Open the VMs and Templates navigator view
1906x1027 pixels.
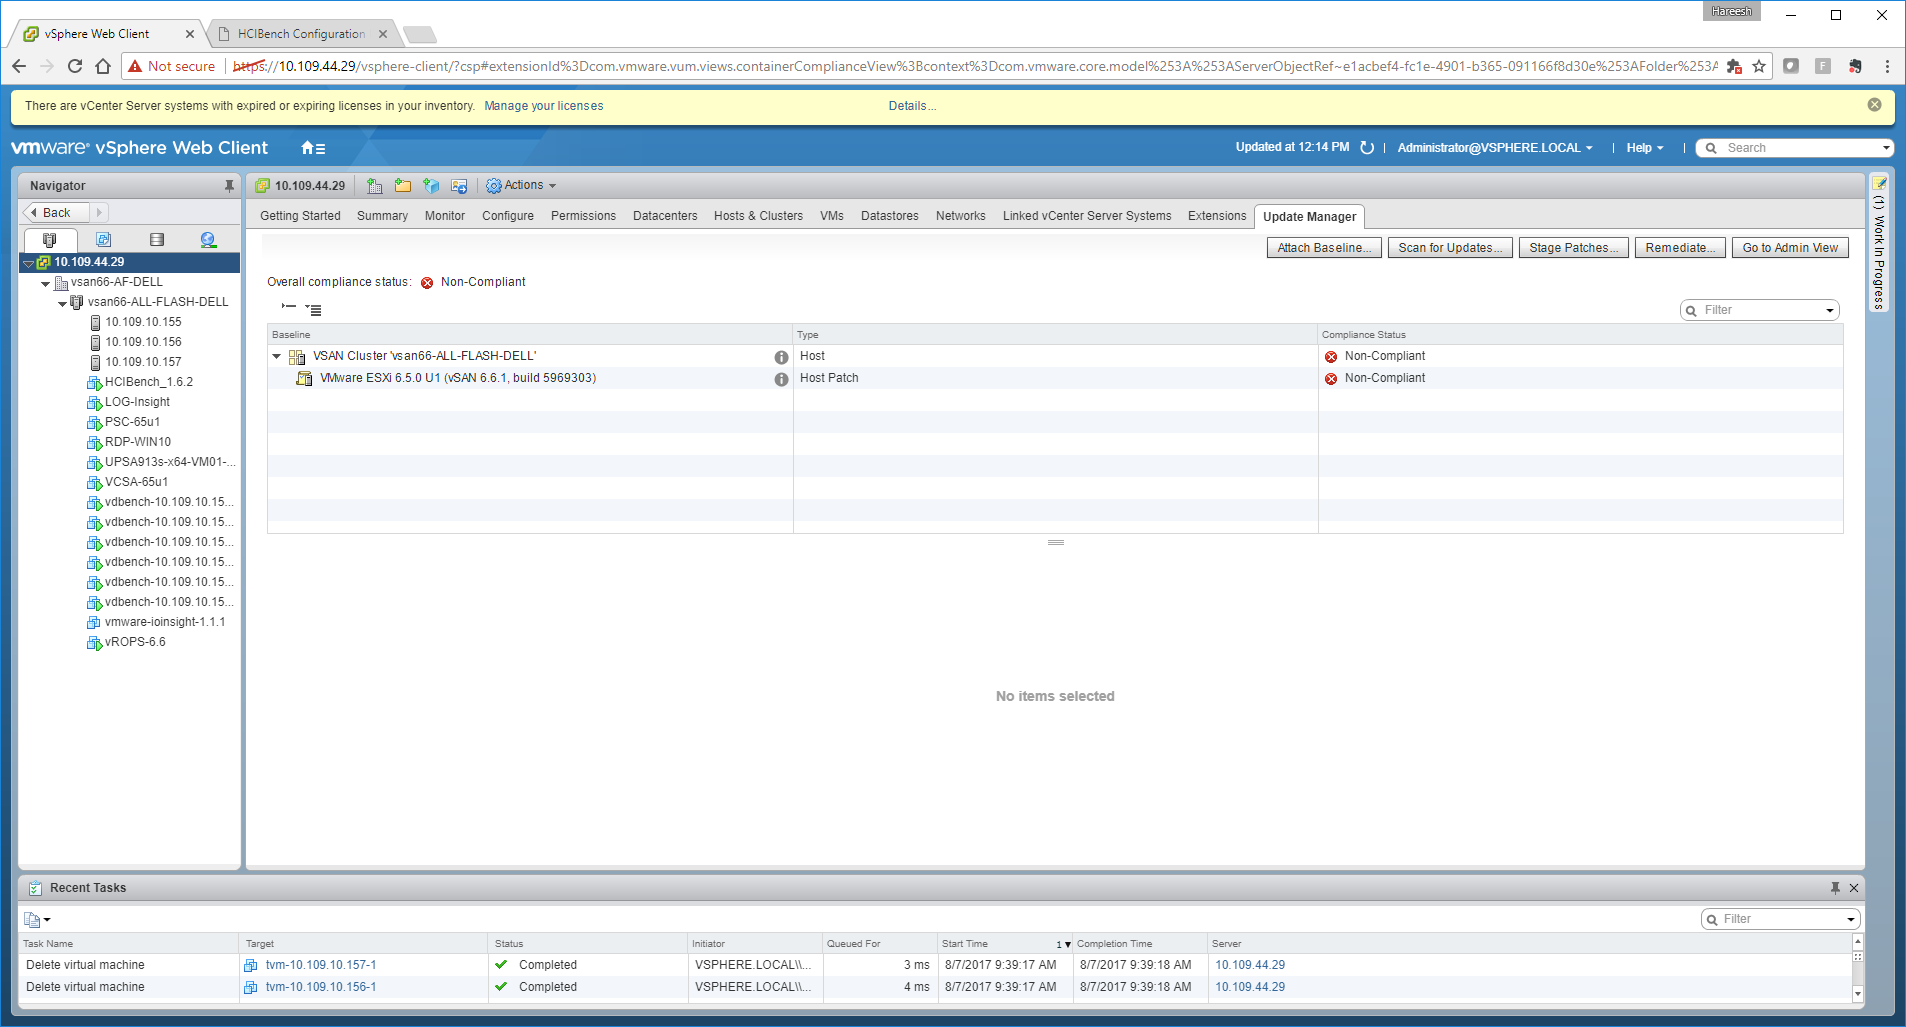coord(103,240)
